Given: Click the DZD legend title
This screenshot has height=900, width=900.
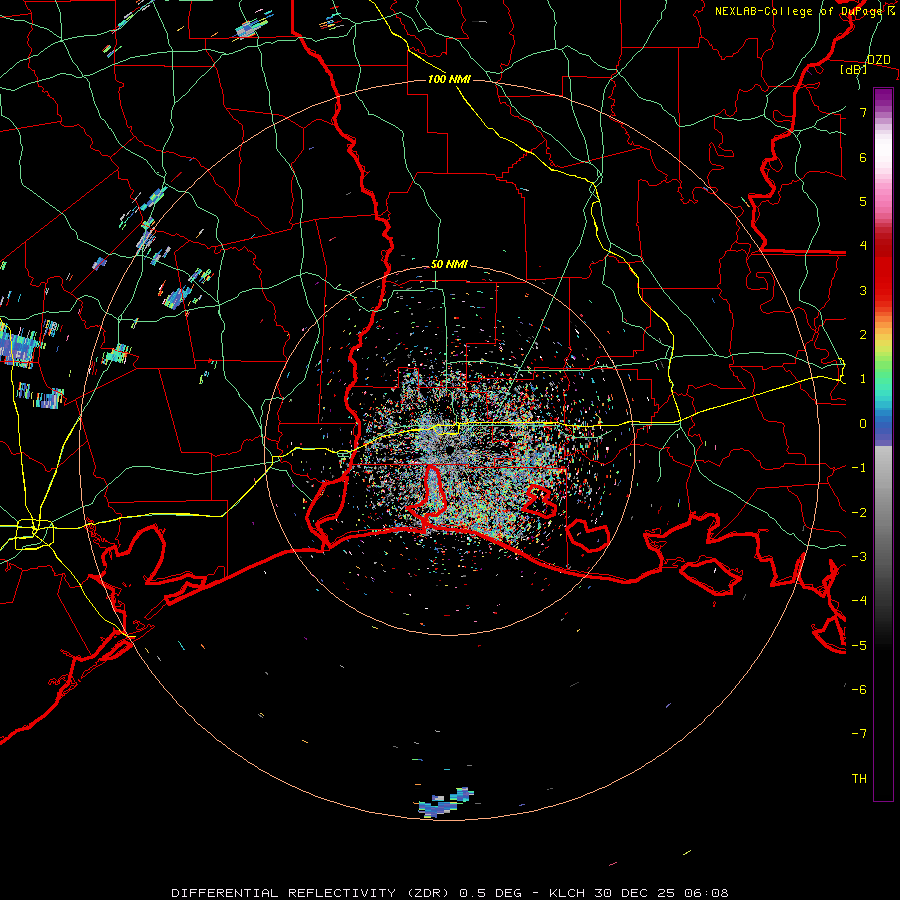Looking at the screenshot, I should point(878,60).
